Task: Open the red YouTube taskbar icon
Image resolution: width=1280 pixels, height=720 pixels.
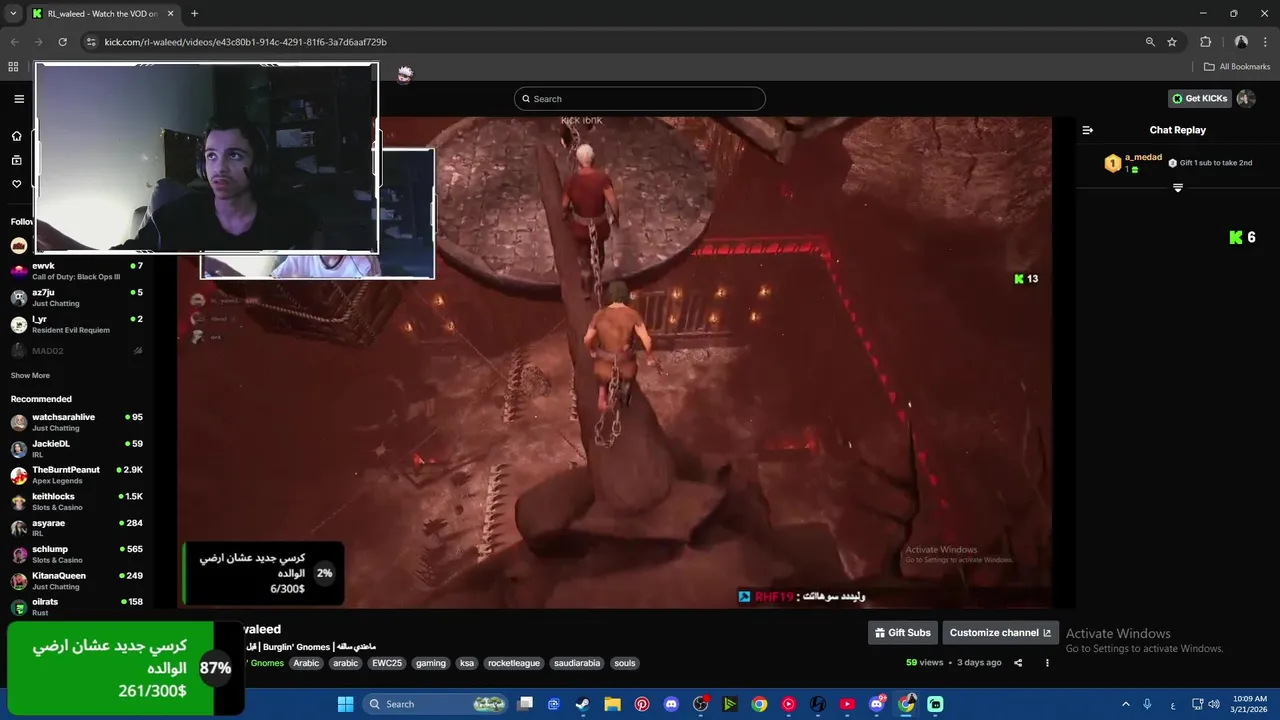Action: (x=847, y=704)
